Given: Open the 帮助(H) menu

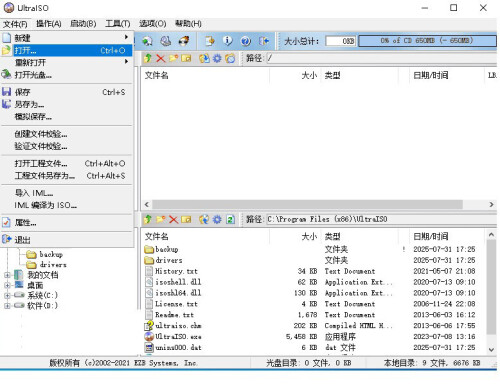Looking at the screenshot, I should tap(188, 24).
